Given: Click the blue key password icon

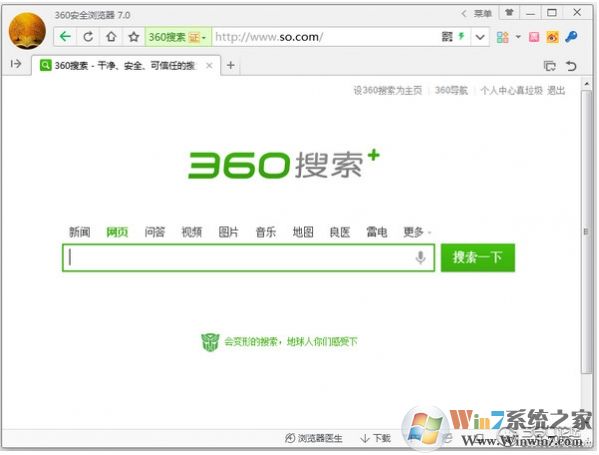Looking at the screenshot, I should (x=571, y=37).
